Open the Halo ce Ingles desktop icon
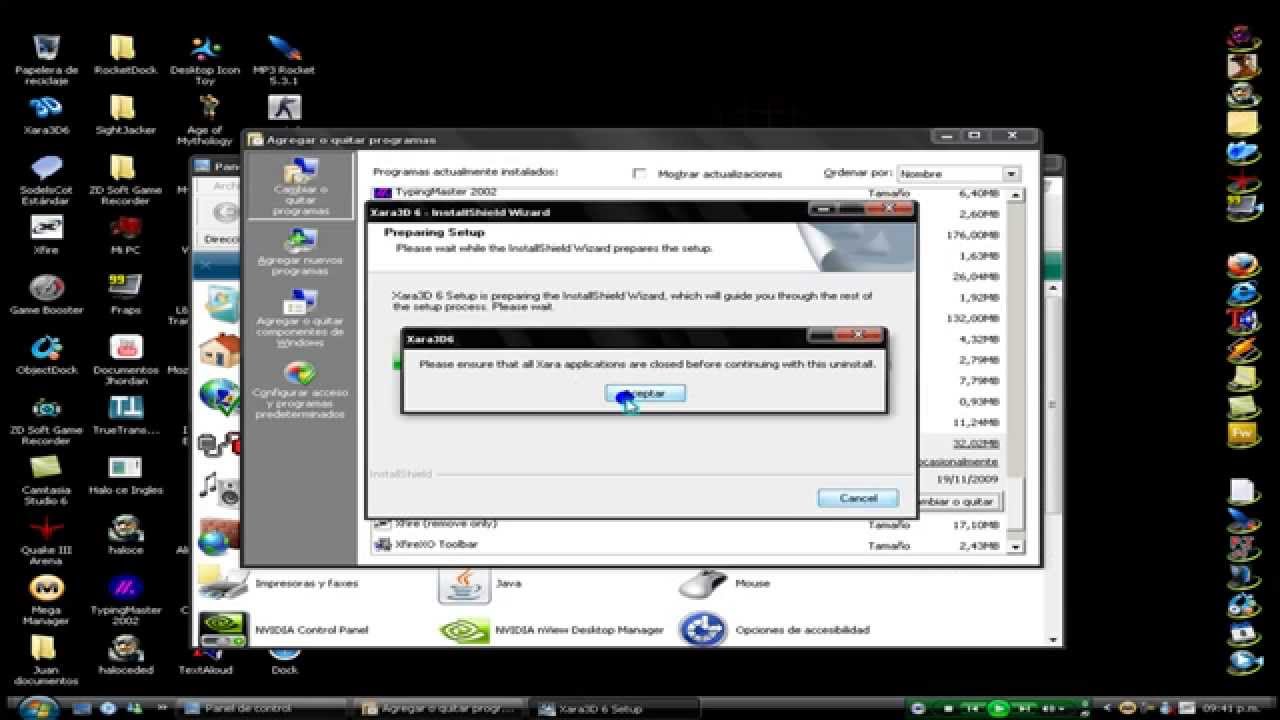 125,476
